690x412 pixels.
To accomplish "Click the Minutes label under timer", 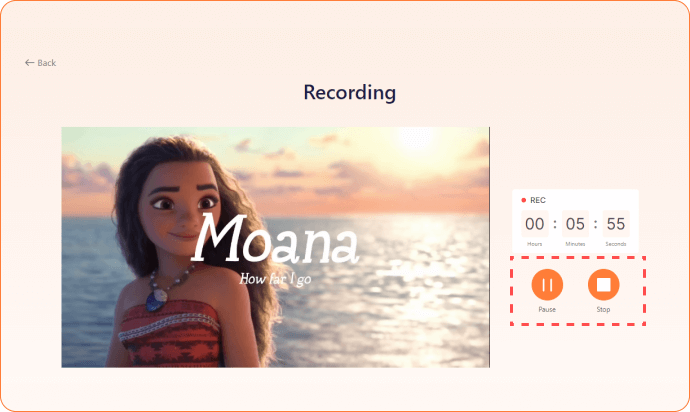I will (575, 244).
